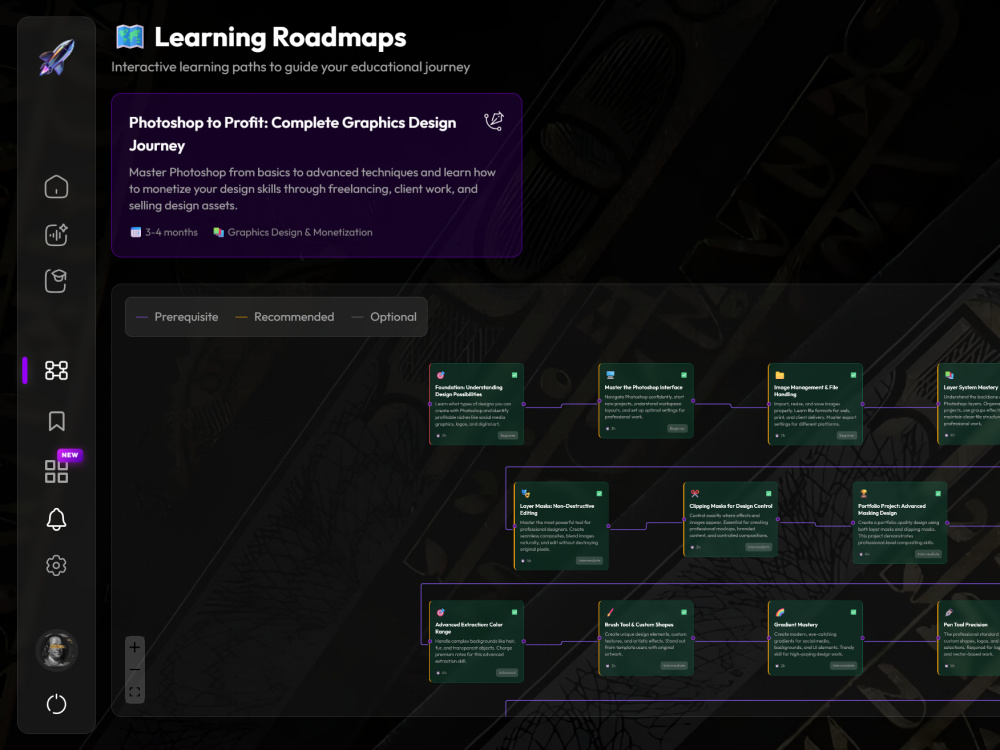Open notifications bell icon
1000x750 pixels.
pyautogui.click(x=56, y=519)
